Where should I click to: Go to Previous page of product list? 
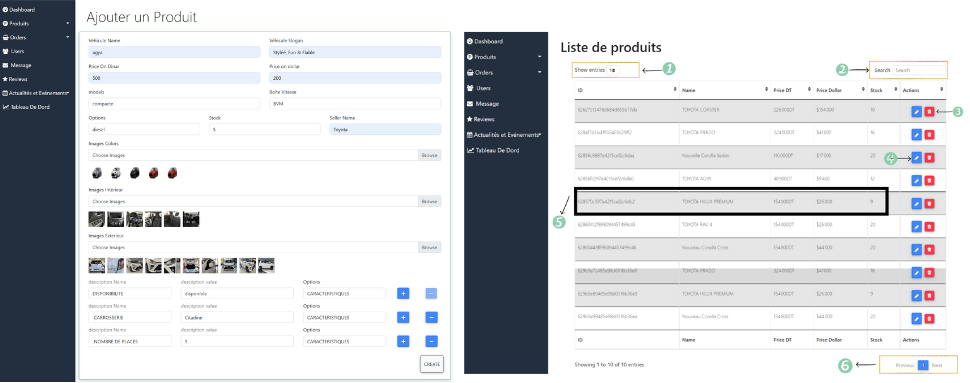pos(904,365)
